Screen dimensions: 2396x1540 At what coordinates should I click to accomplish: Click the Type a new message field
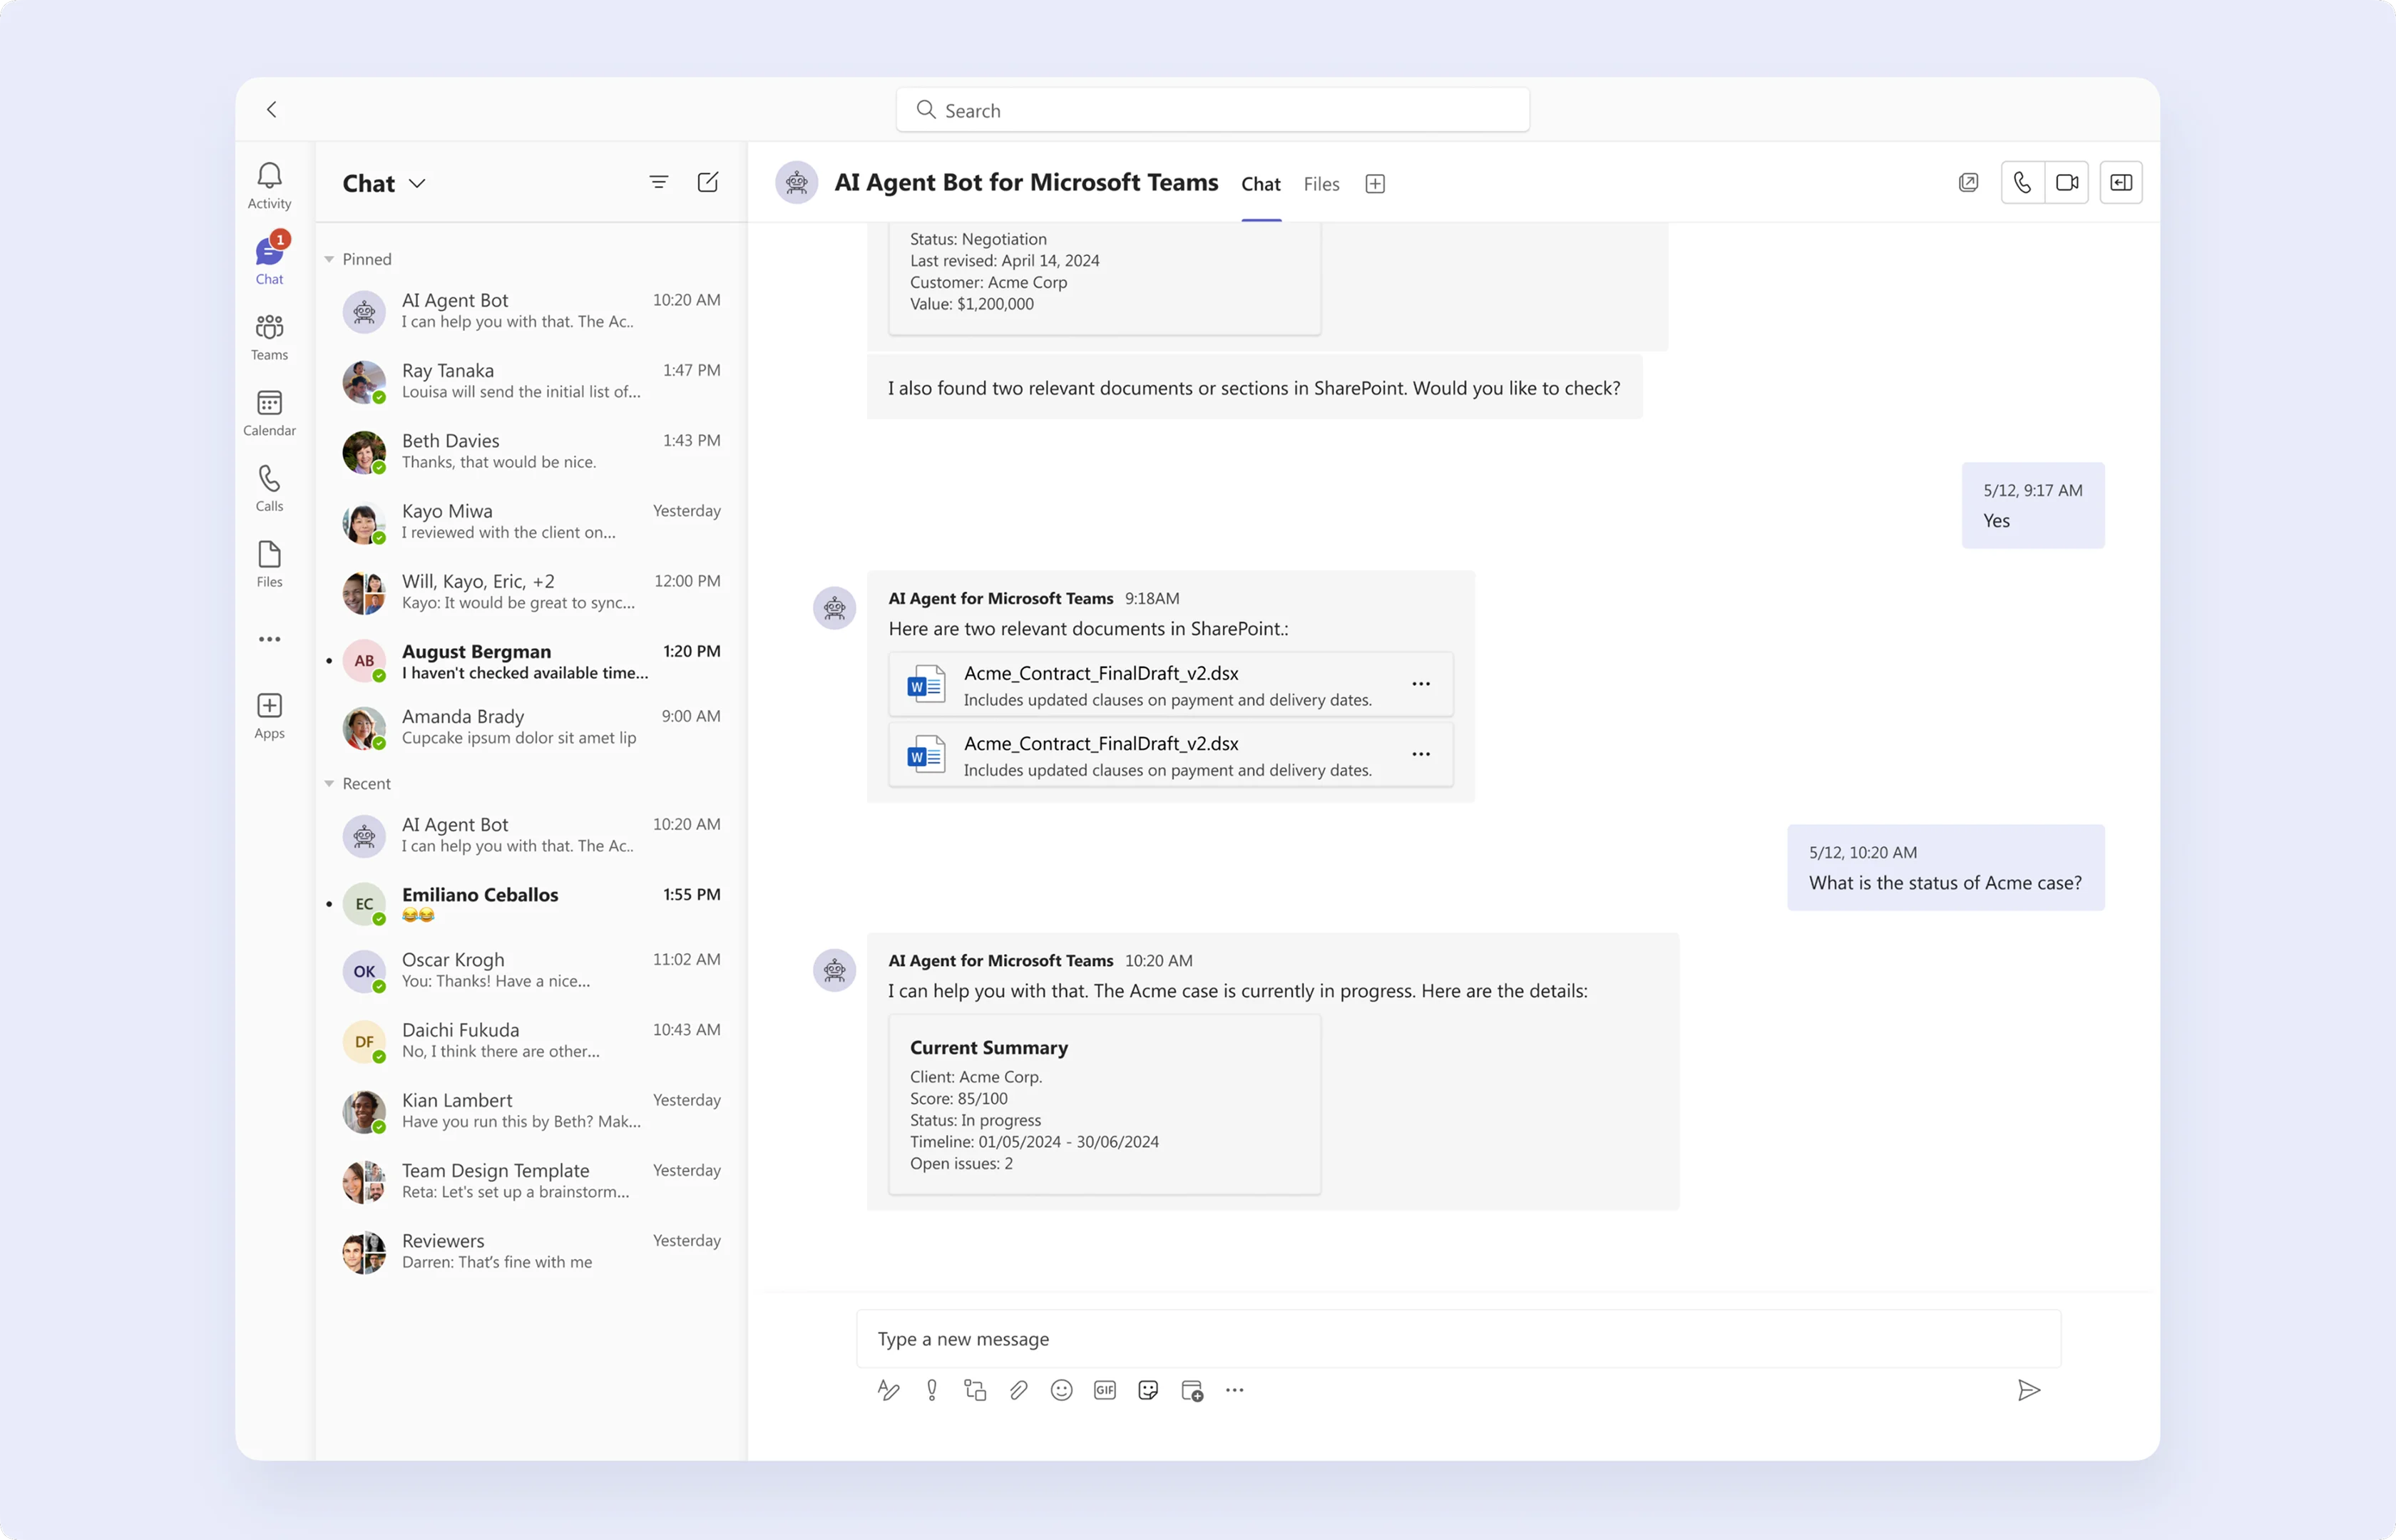[x=1458, y=1338]
